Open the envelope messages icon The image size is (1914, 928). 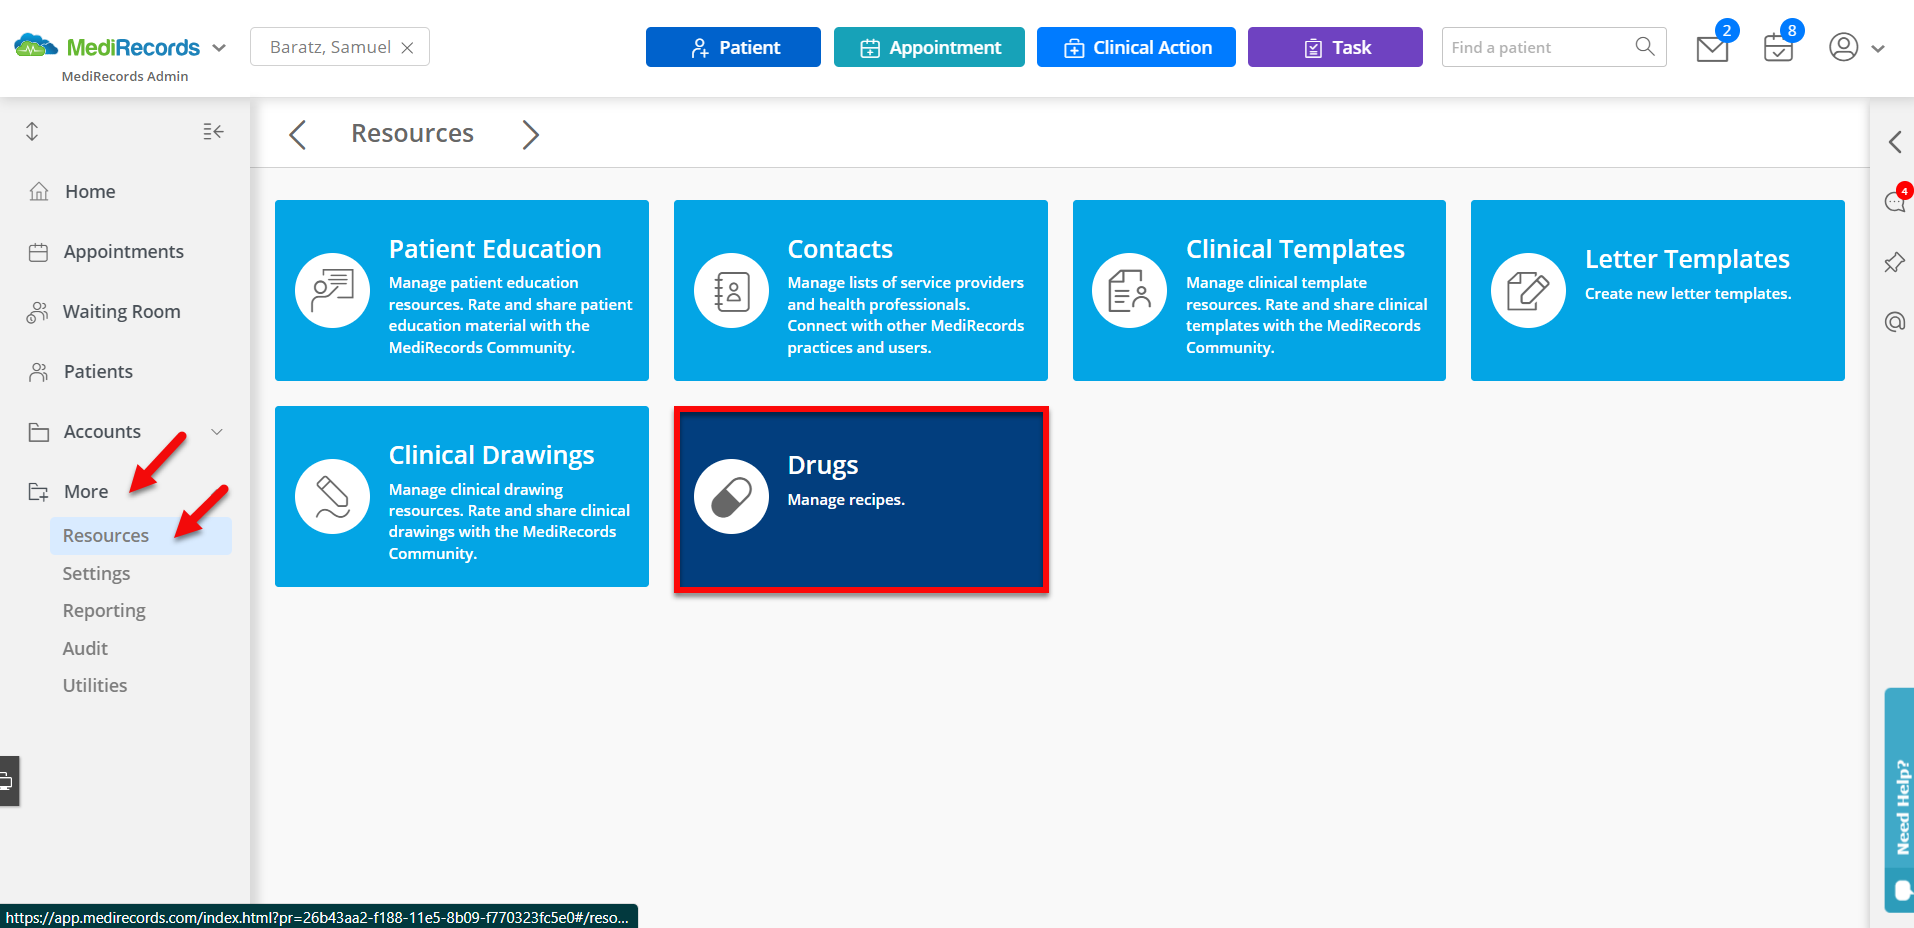pos(1712,47)
